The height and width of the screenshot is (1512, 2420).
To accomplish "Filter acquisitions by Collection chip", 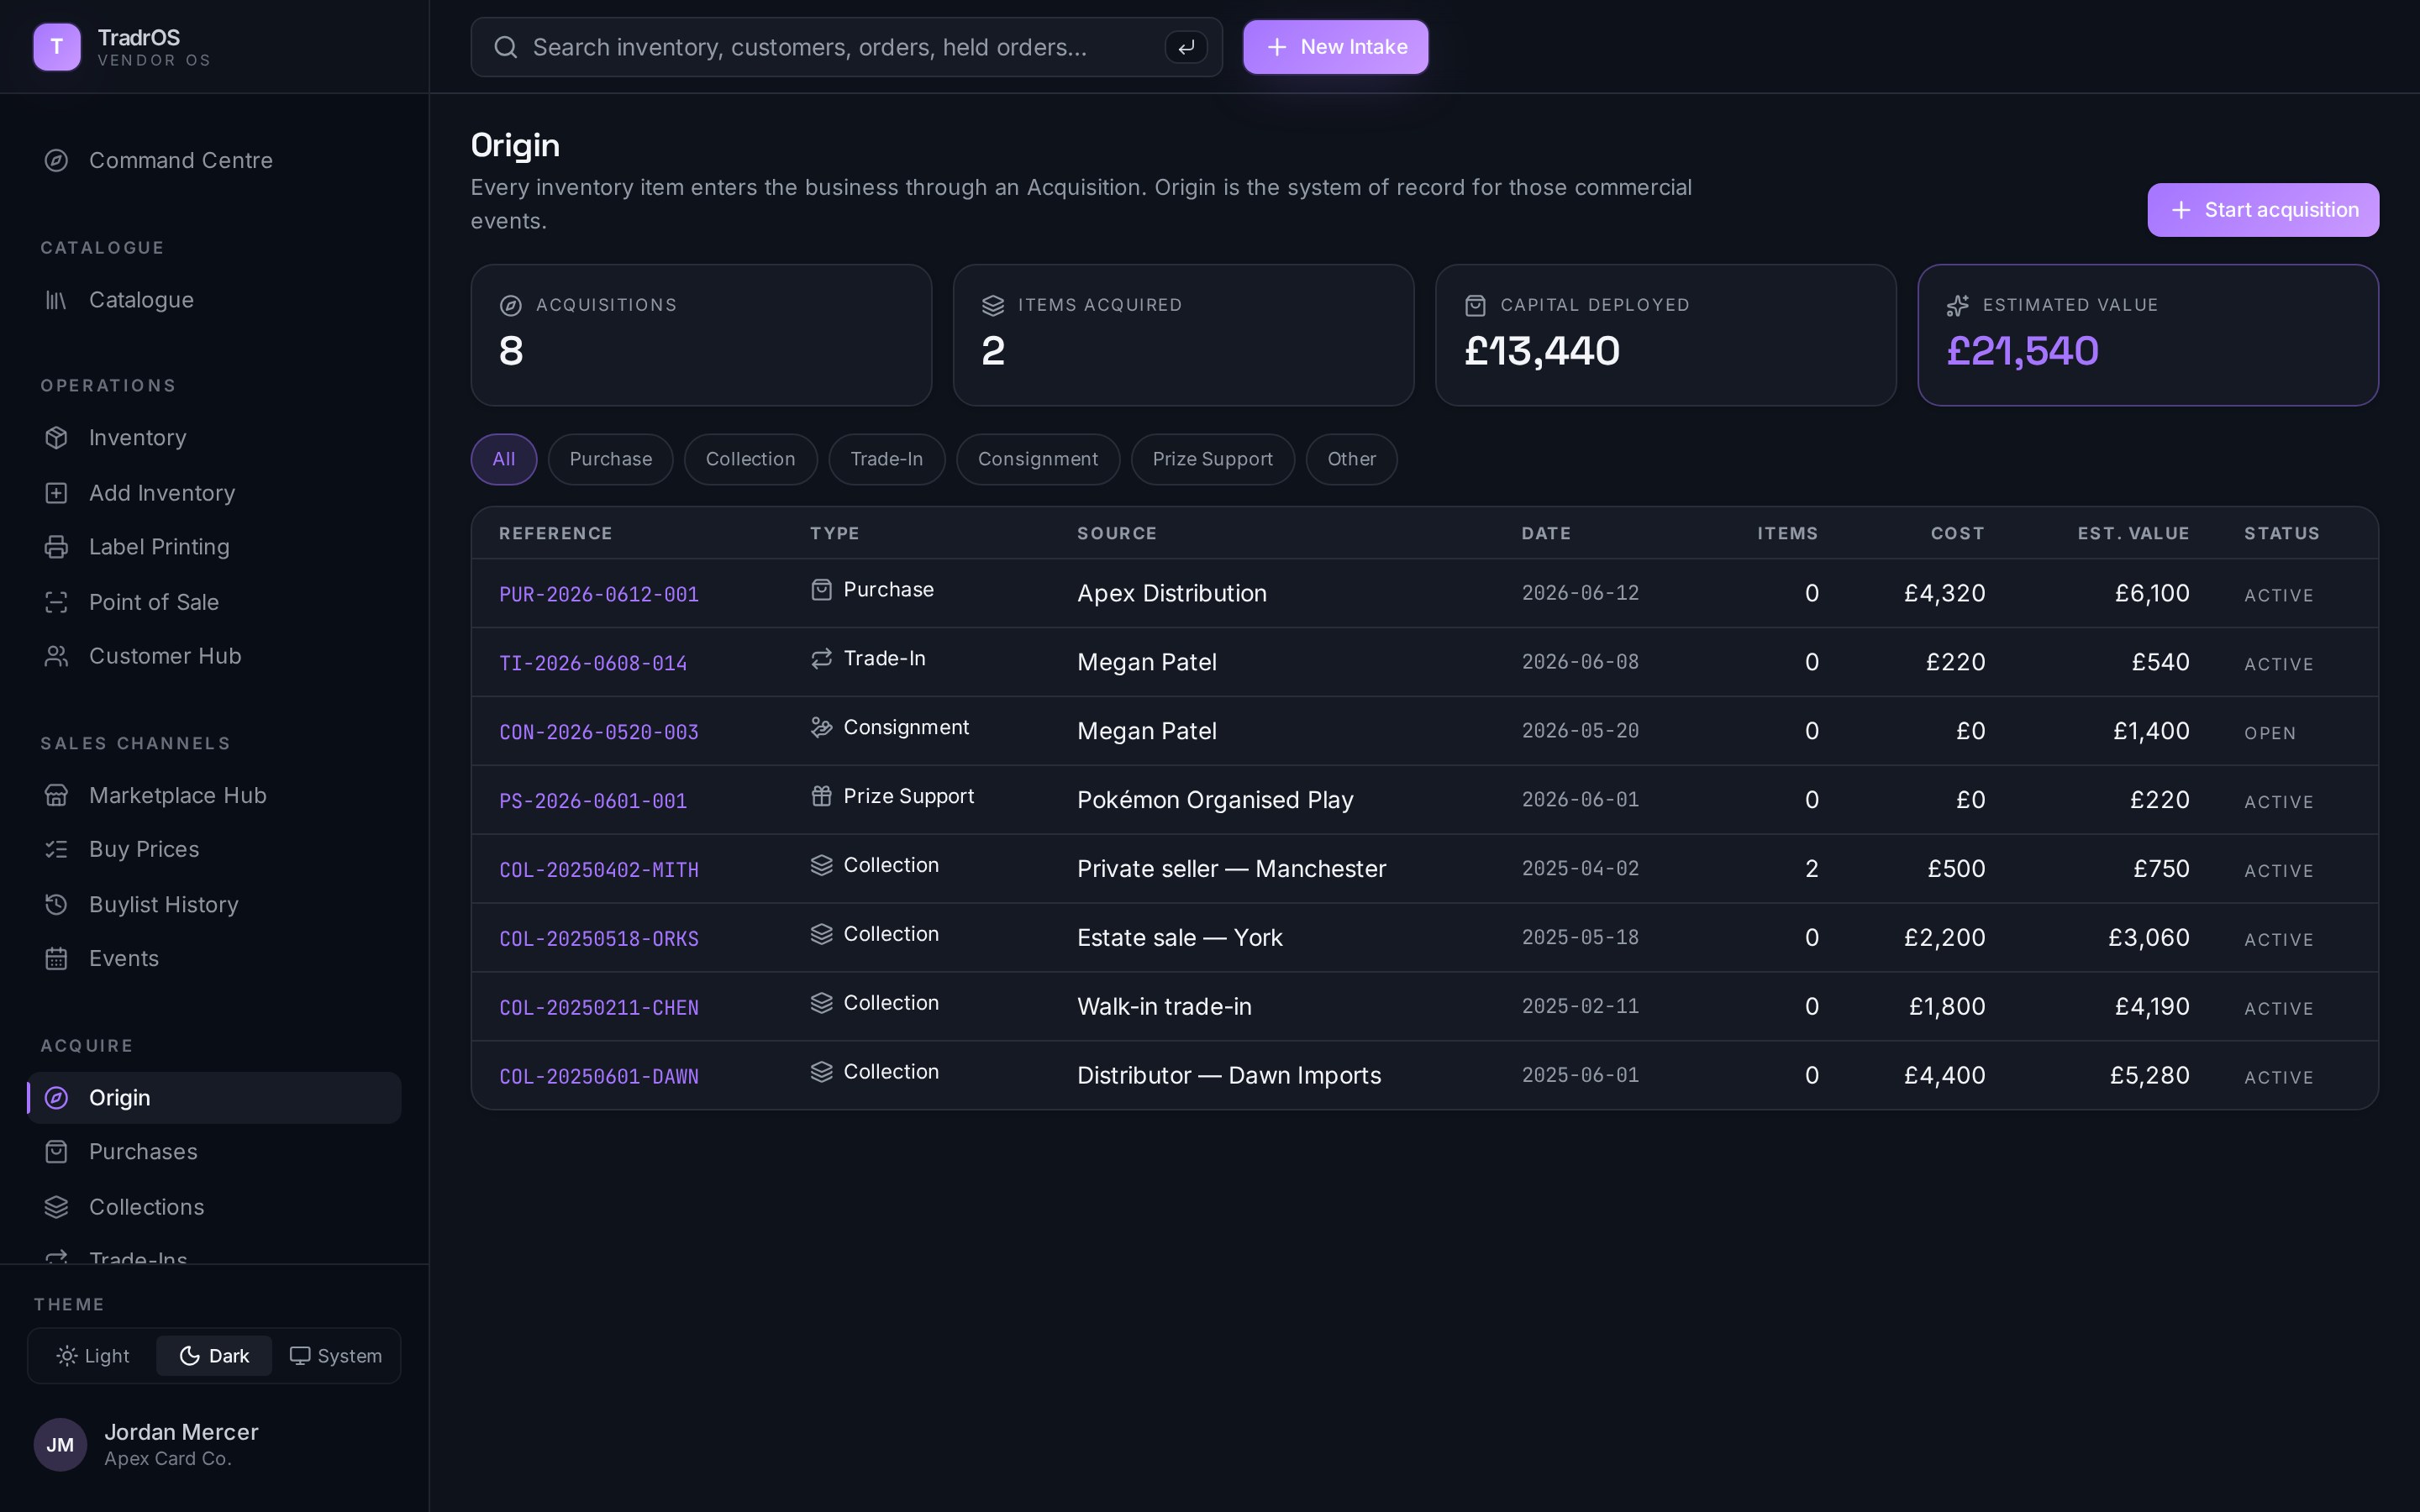I will tap(750, 459).
